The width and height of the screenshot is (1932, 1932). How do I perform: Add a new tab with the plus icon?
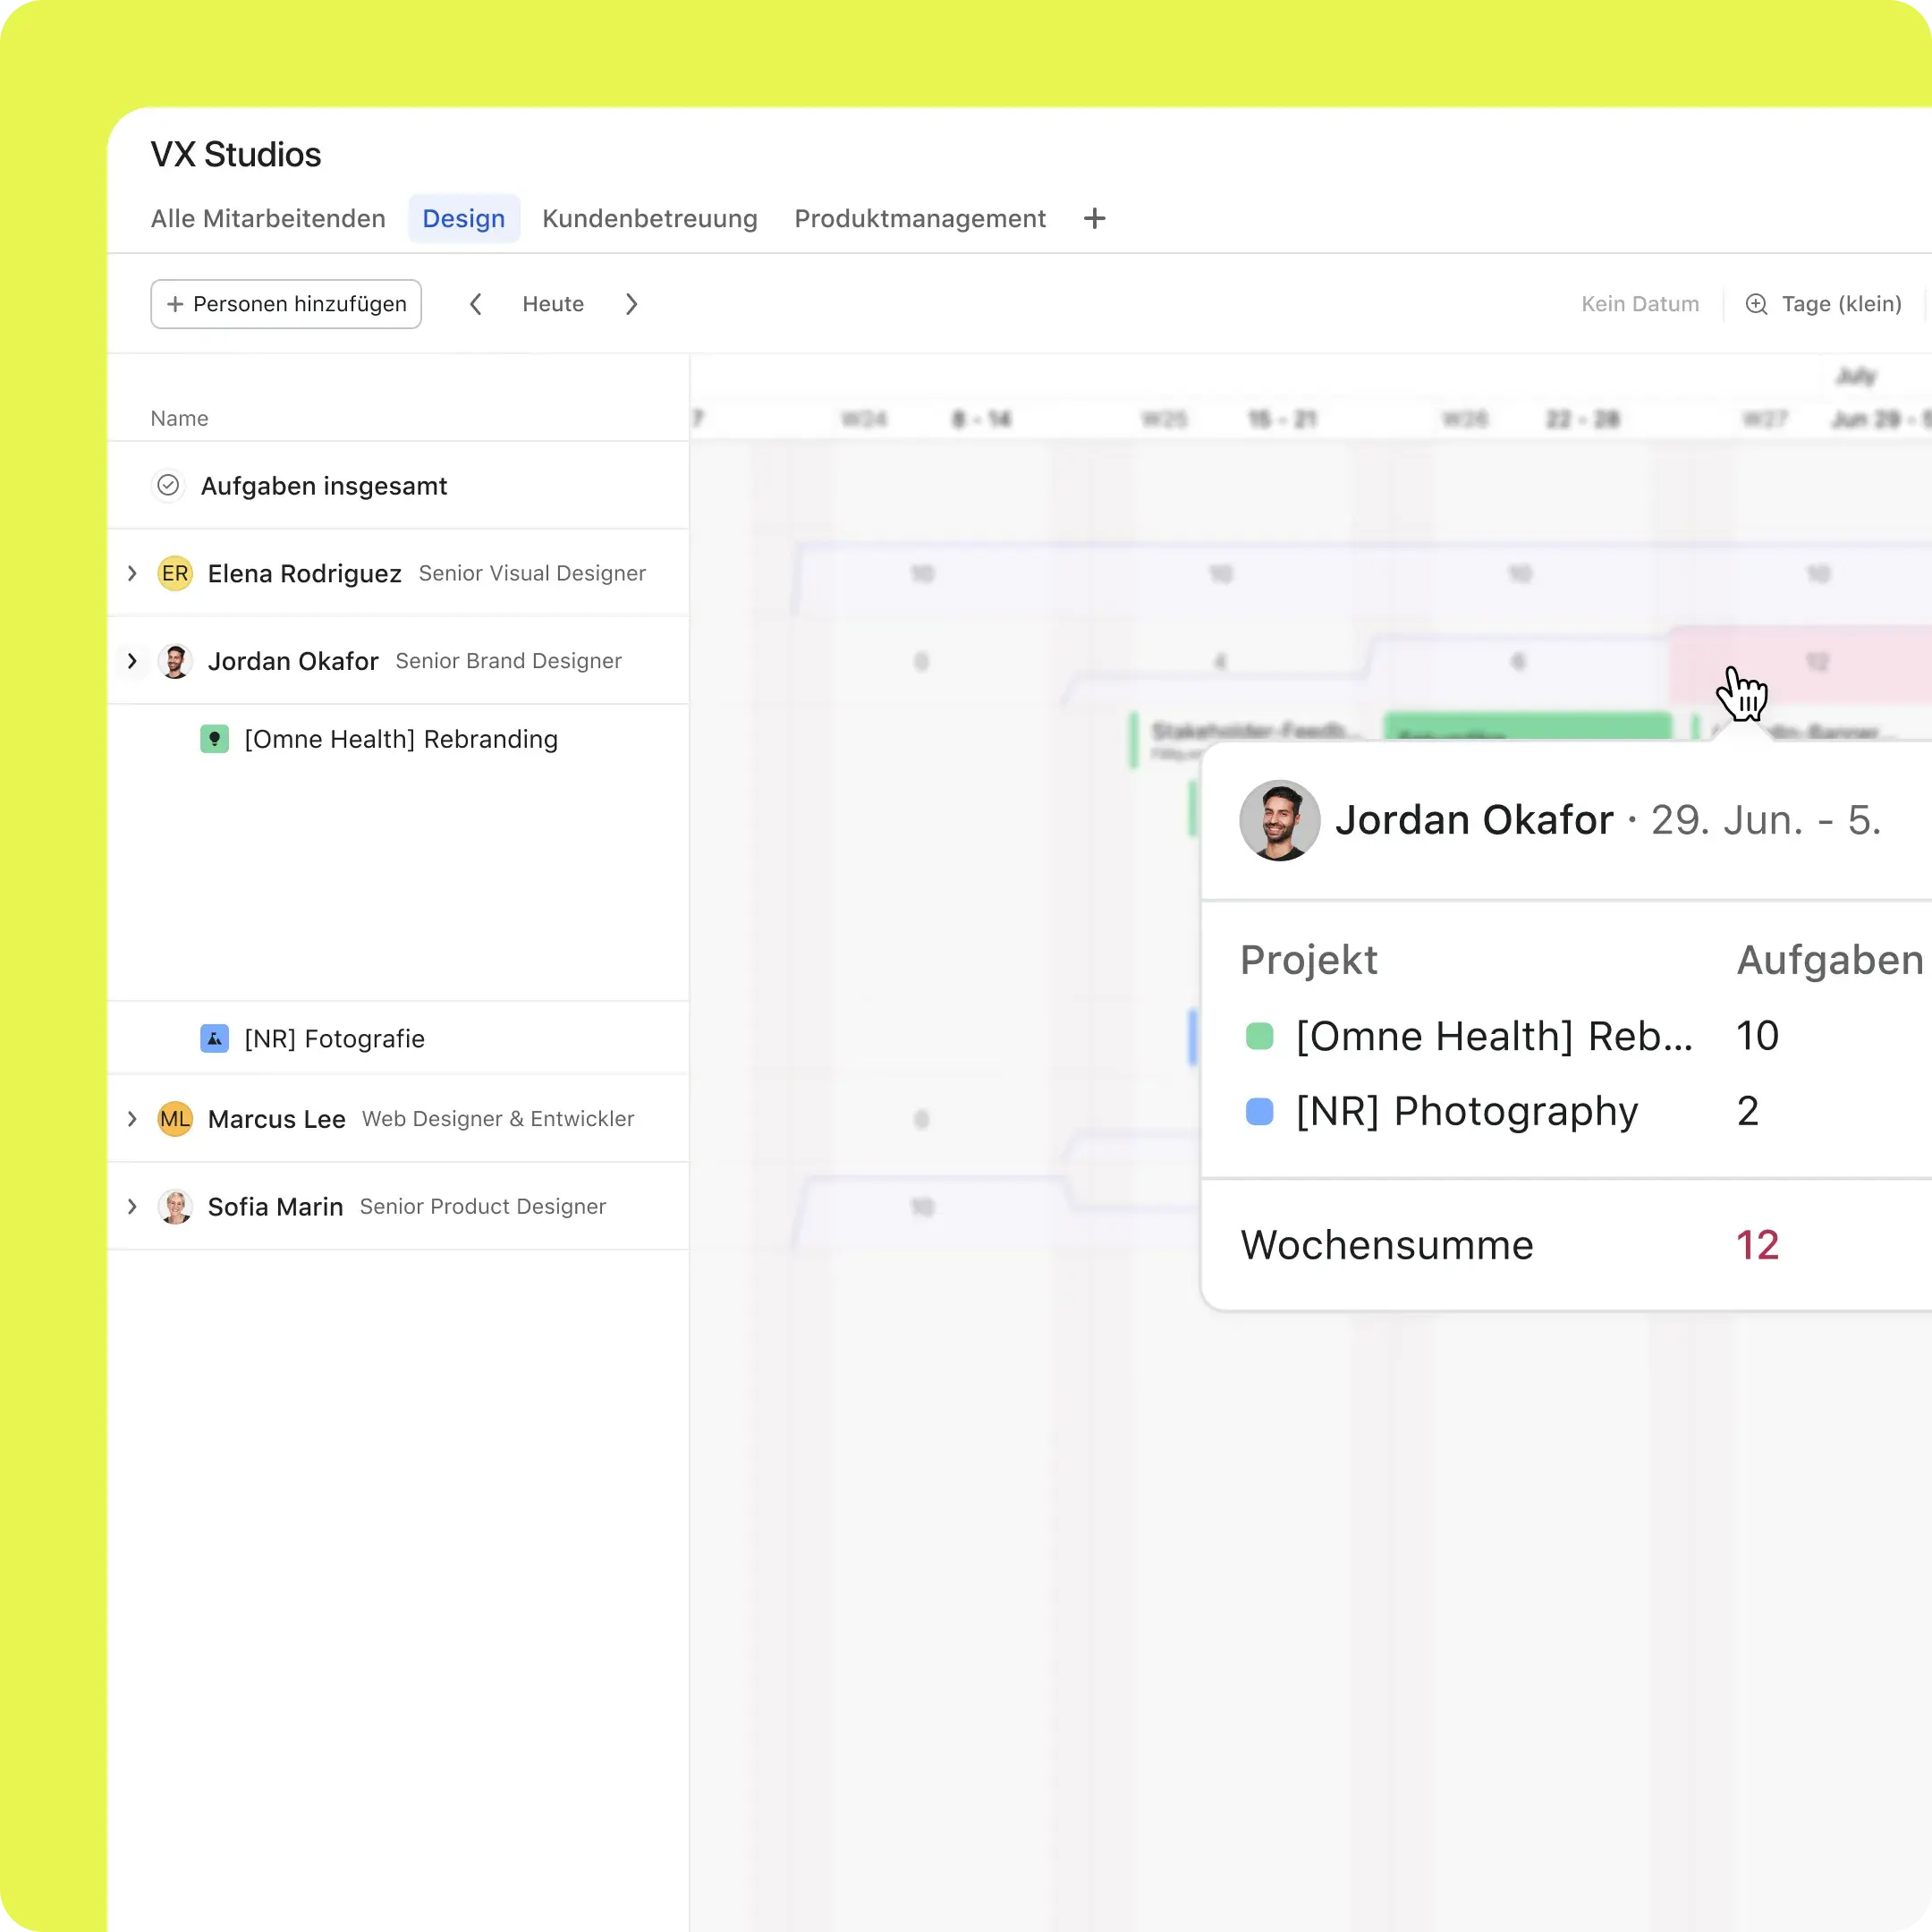click(1094, 218)
